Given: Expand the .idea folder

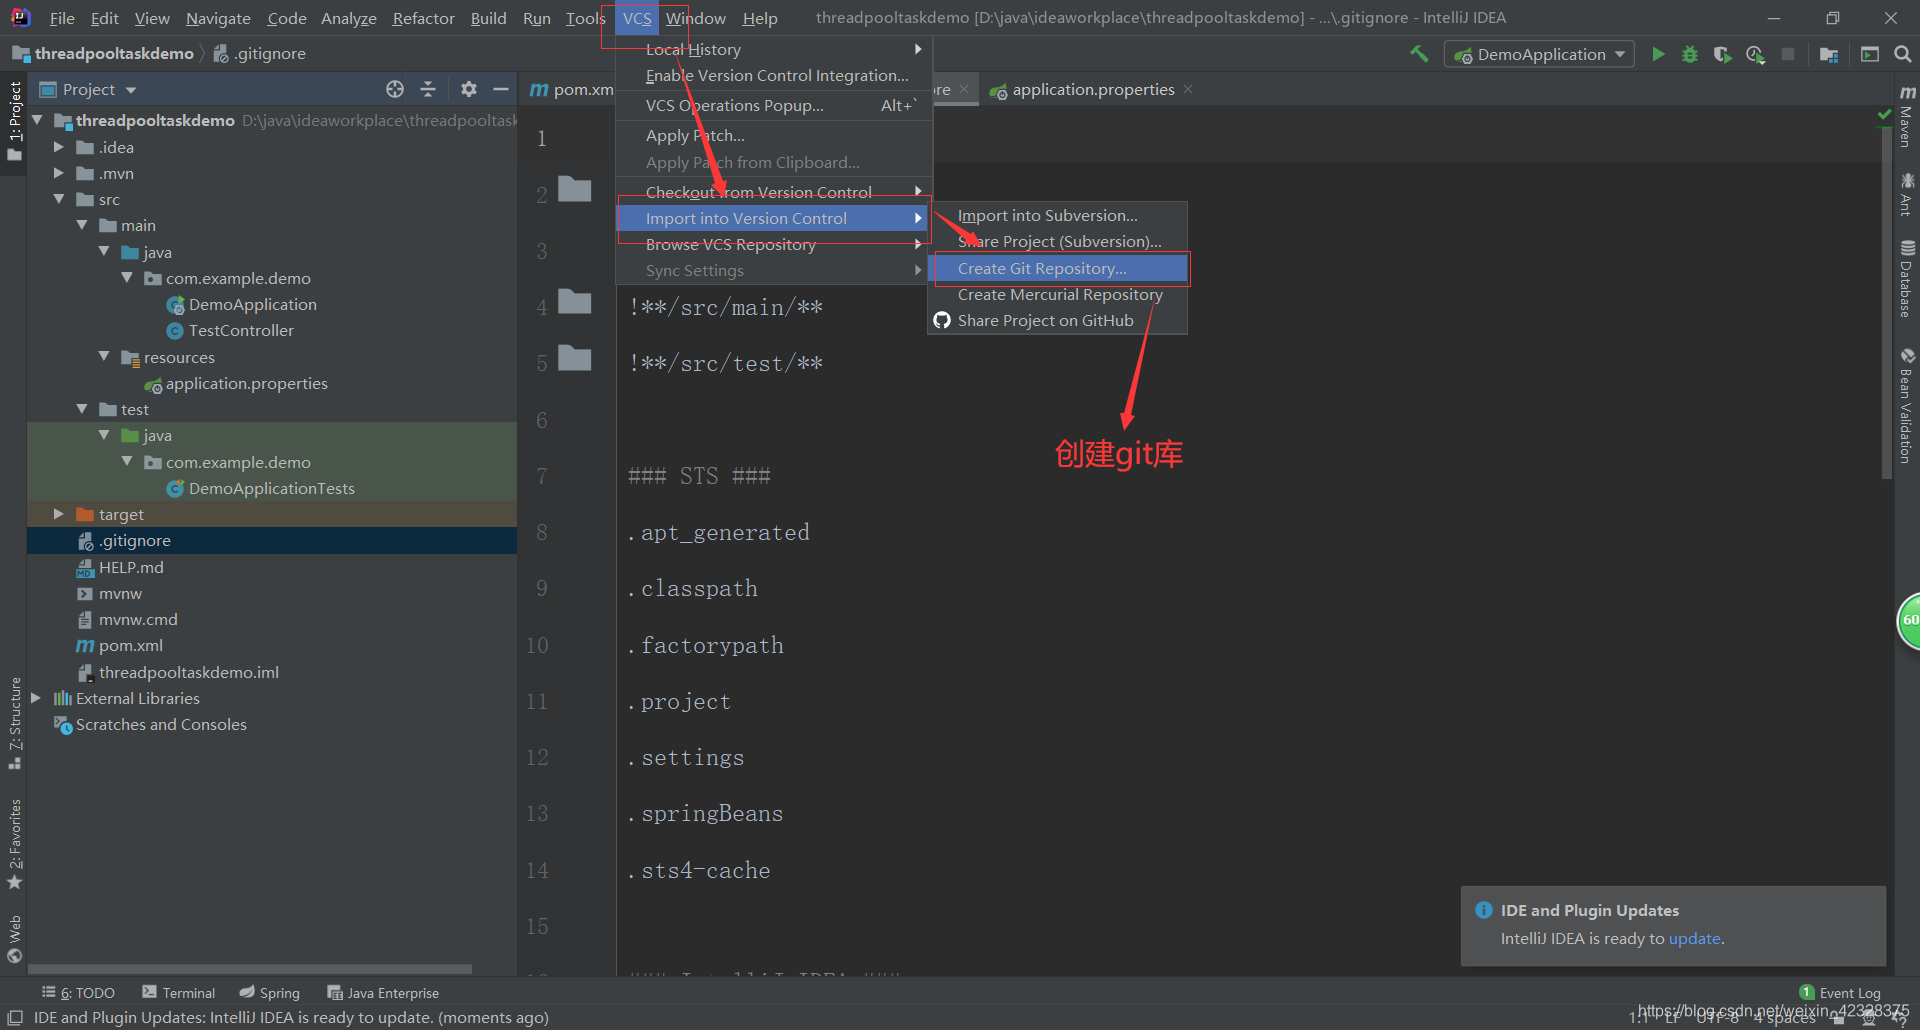Looking at the screenshot, I should [59, 147].
